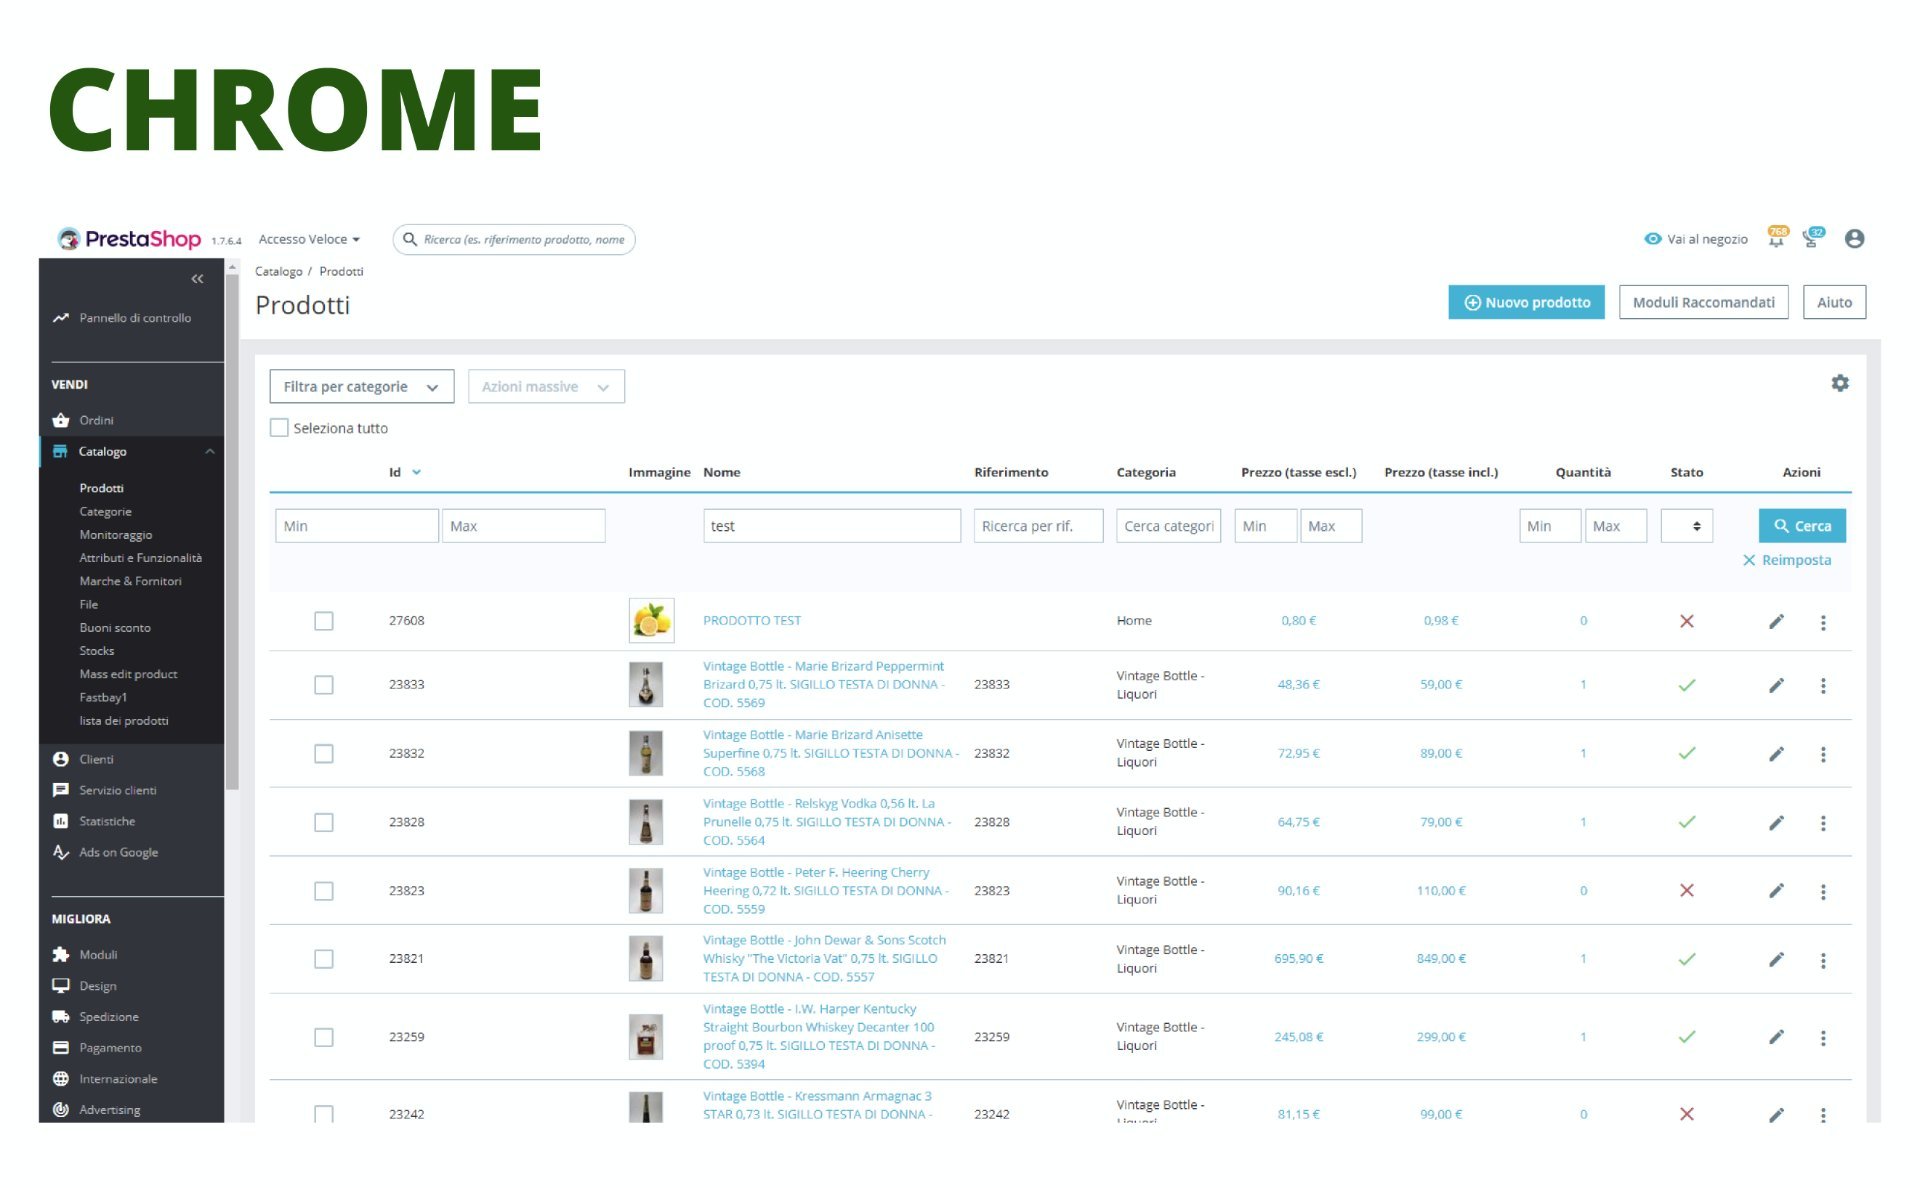The width and height of the screenshot is (1920, 1188).
Task: Go to Ordini in the sidebar
Action: (x=96, y=421)
